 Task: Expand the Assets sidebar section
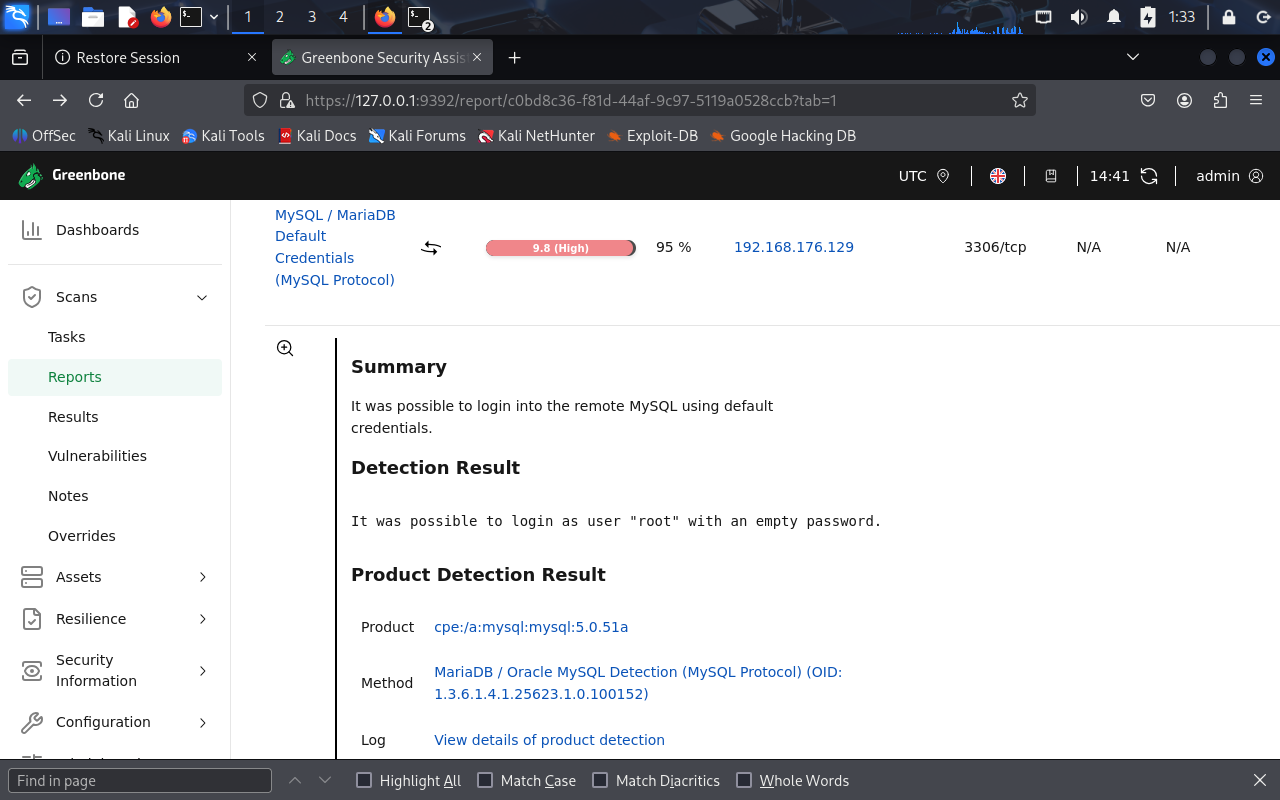201,577
